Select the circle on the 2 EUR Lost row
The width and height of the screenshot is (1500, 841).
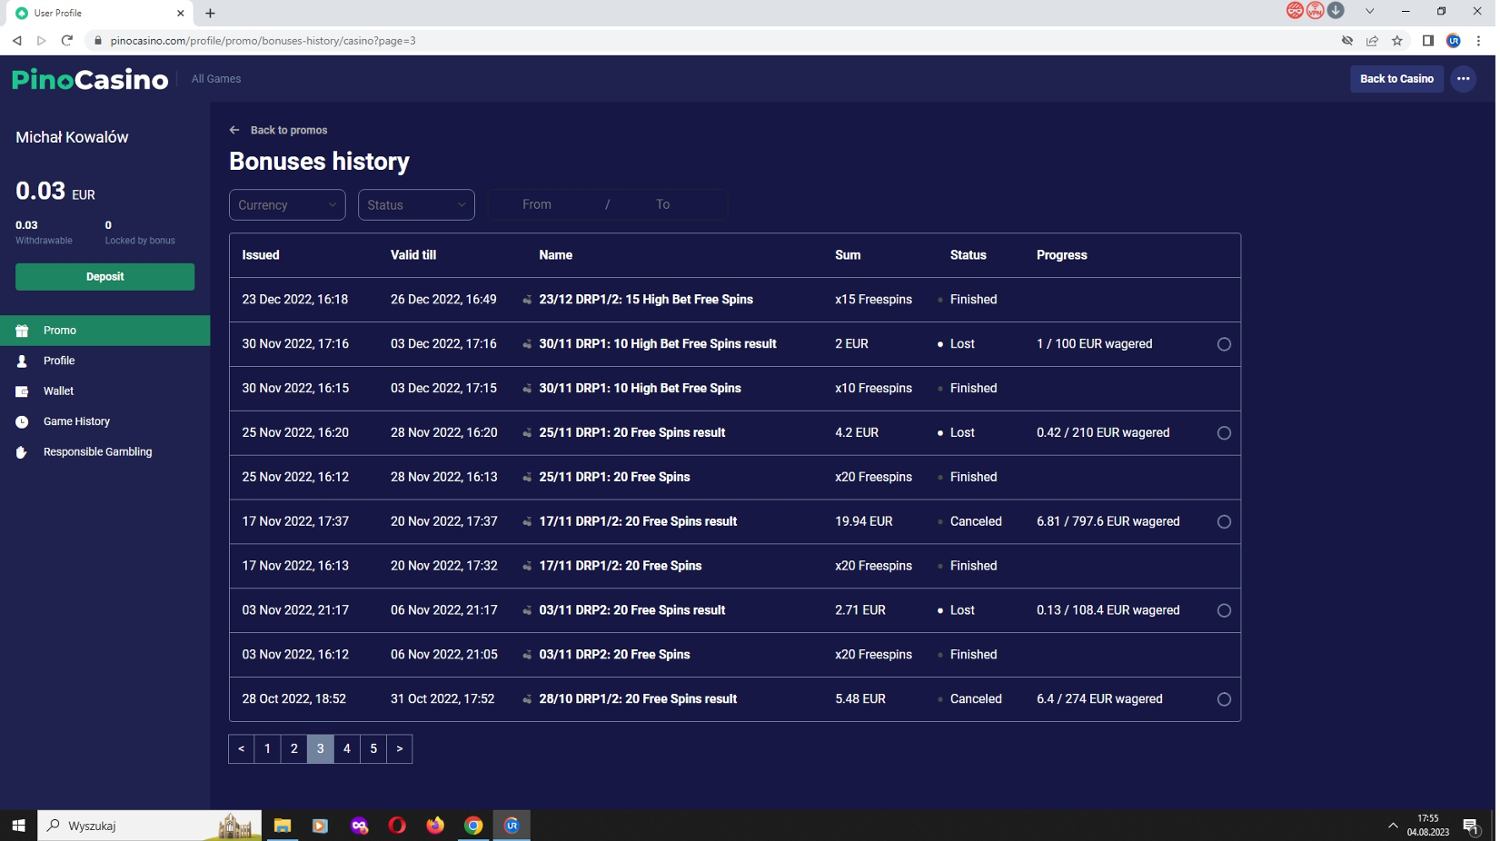[x=1223, y=344]
